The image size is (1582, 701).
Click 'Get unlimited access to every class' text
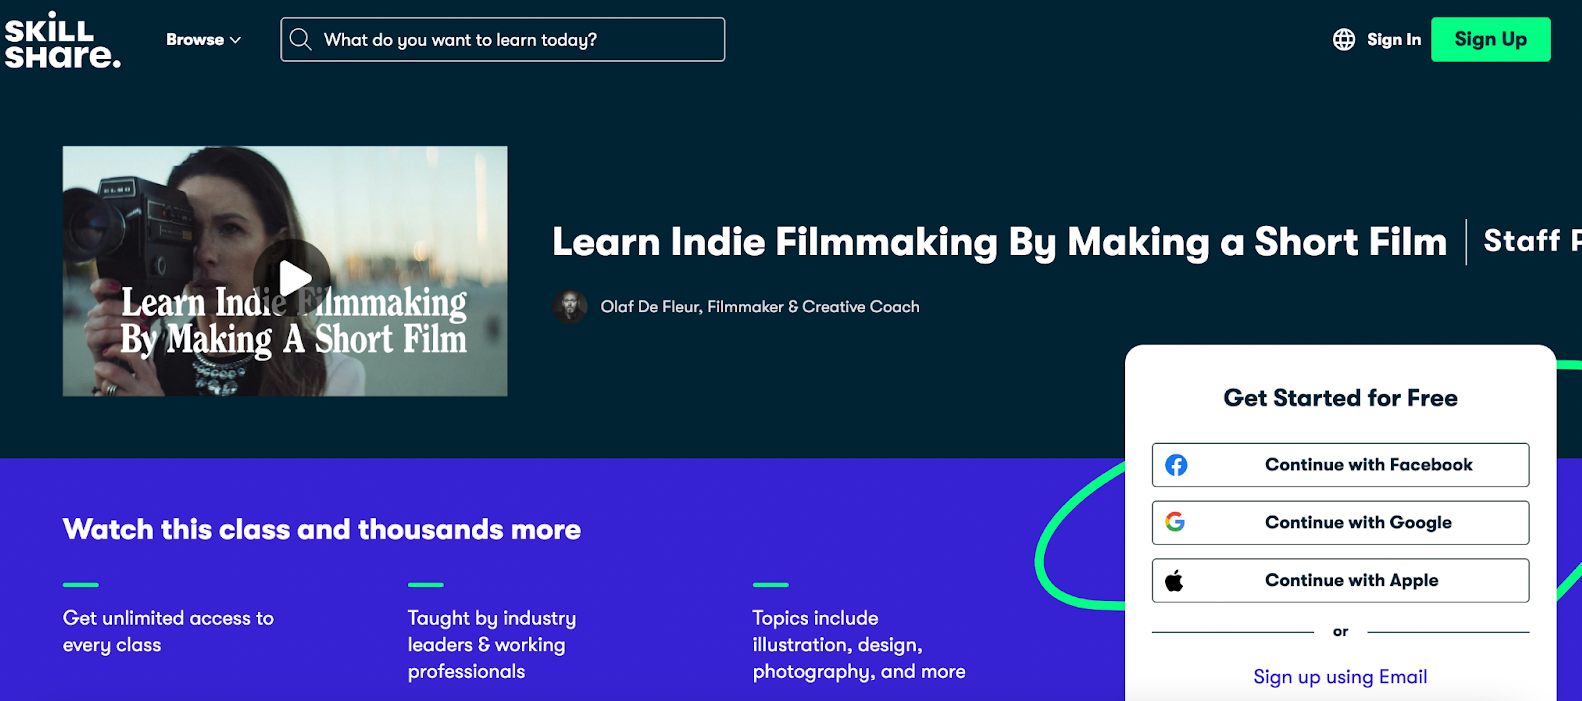[168, 631]
